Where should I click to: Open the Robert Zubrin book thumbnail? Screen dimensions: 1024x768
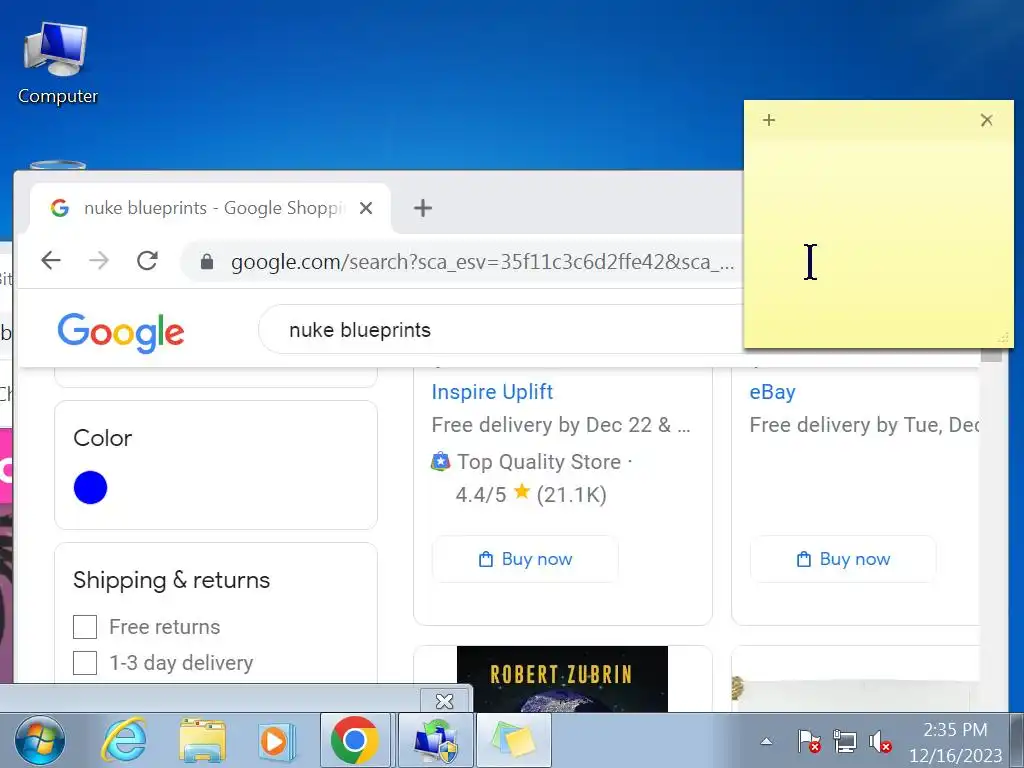coord(562,679)
